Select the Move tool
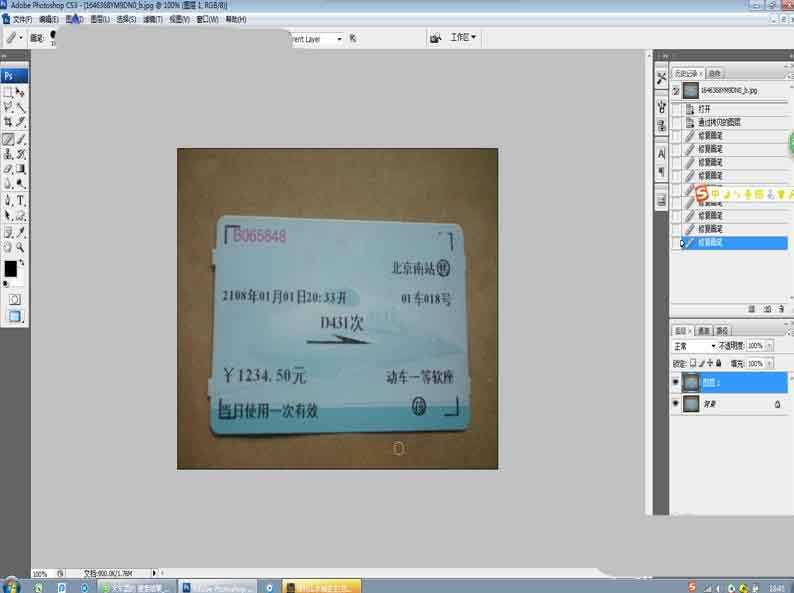This screenshot has width=794, height=593. (21, 92)
